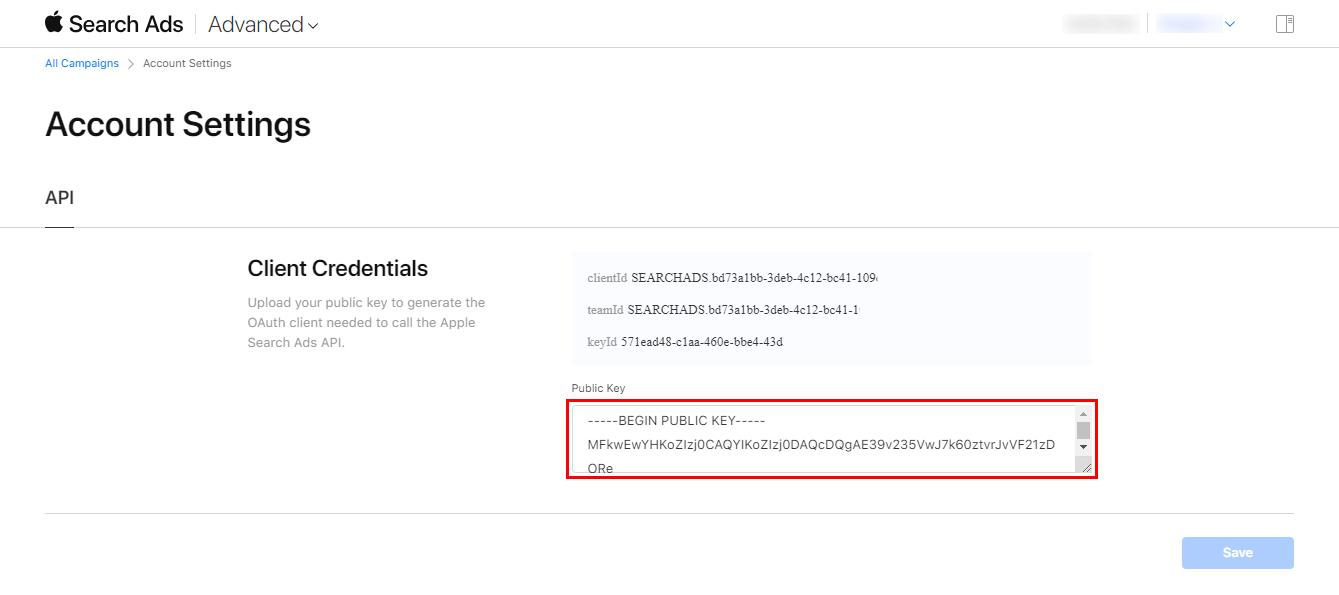The width and height of the screenshot is (1339, 595).
Task: Click the Public Key scroll down arrow
Action: (x=1083, y=447)
